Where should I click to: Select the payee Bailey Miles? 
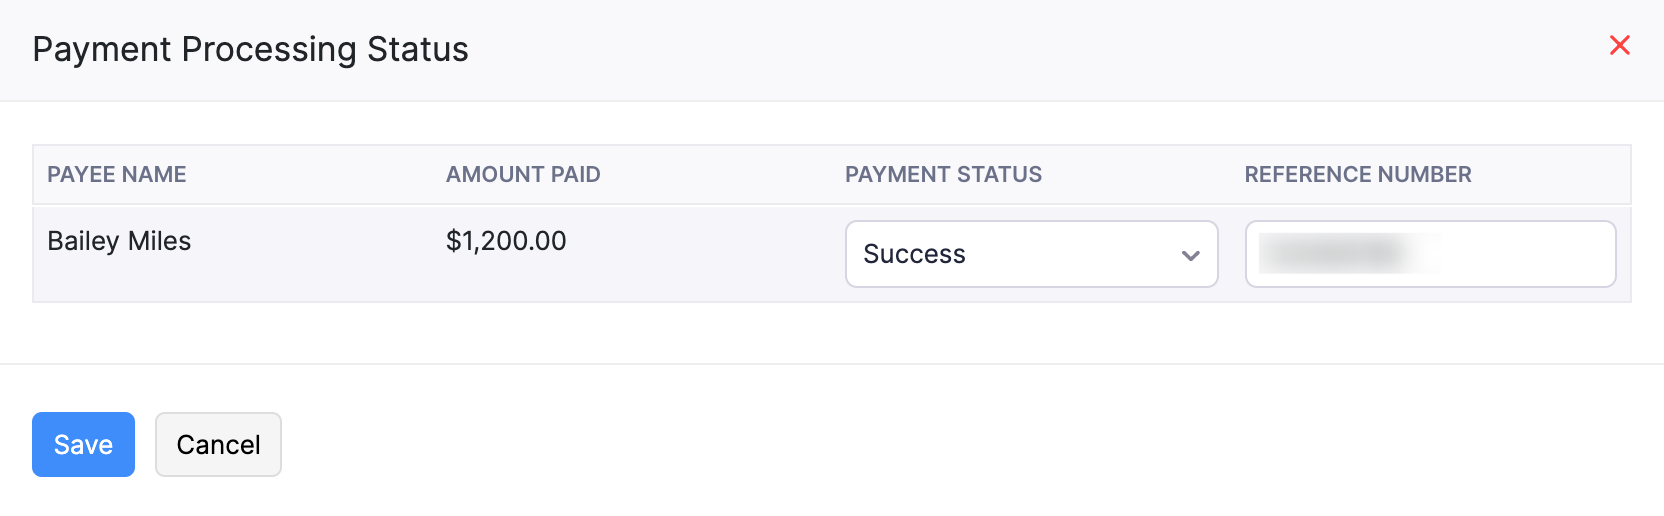tap(119, 241)
